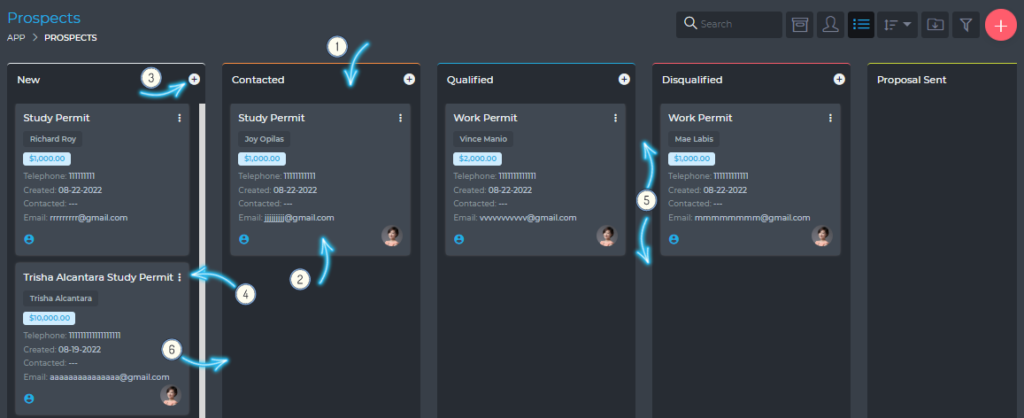Toggle the list view button
The height and width of the screenshot is (418, 1024).
(x=861, y=24)
